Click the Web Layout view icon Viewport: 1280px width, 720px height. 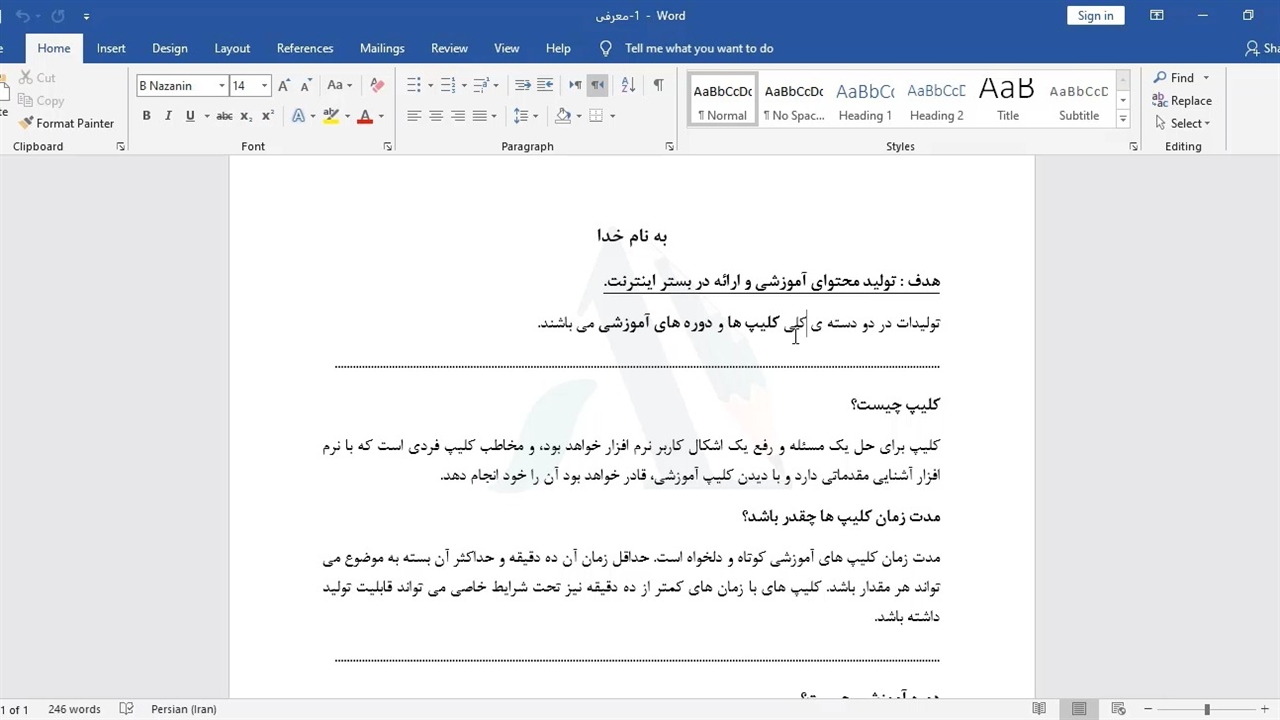1119,709
